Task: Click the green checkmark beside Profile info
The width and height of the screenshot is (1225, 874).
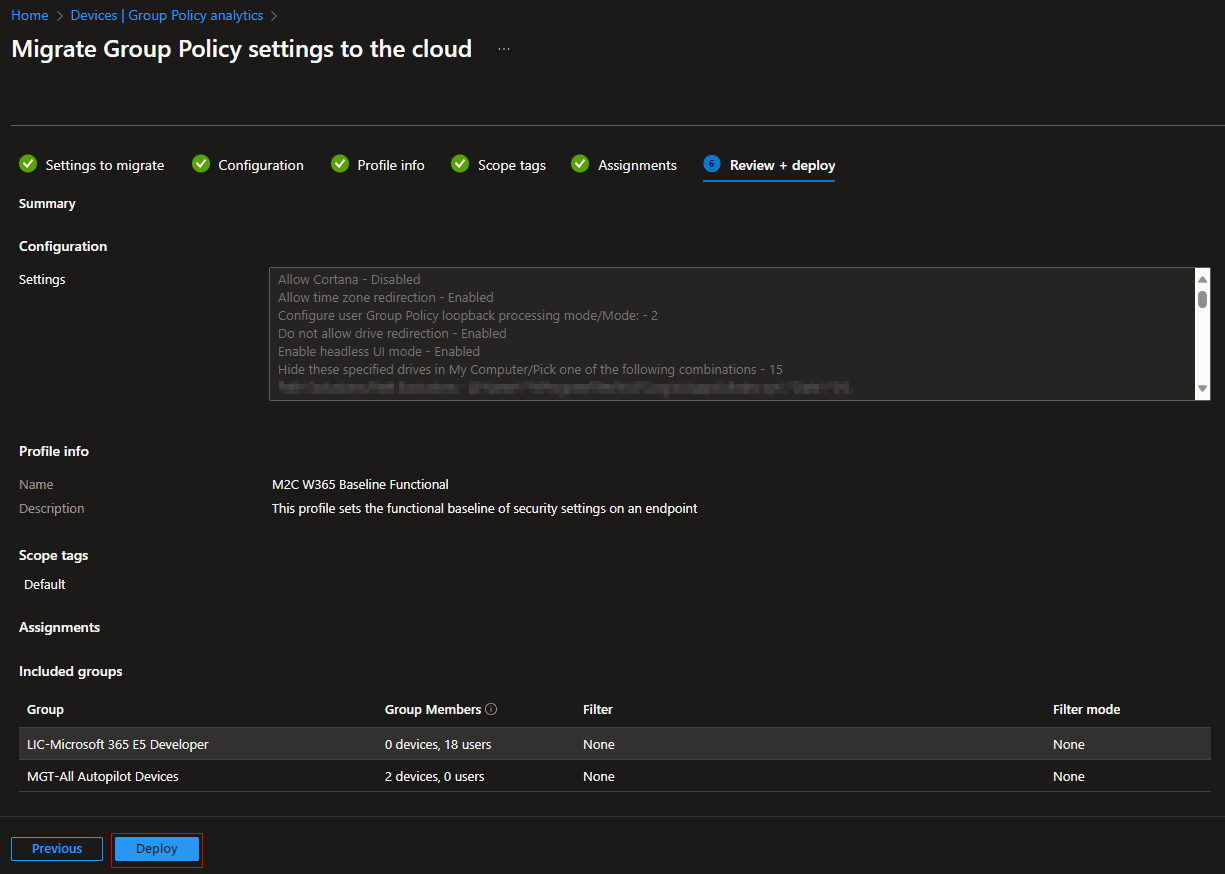Action: coord(340,164)
